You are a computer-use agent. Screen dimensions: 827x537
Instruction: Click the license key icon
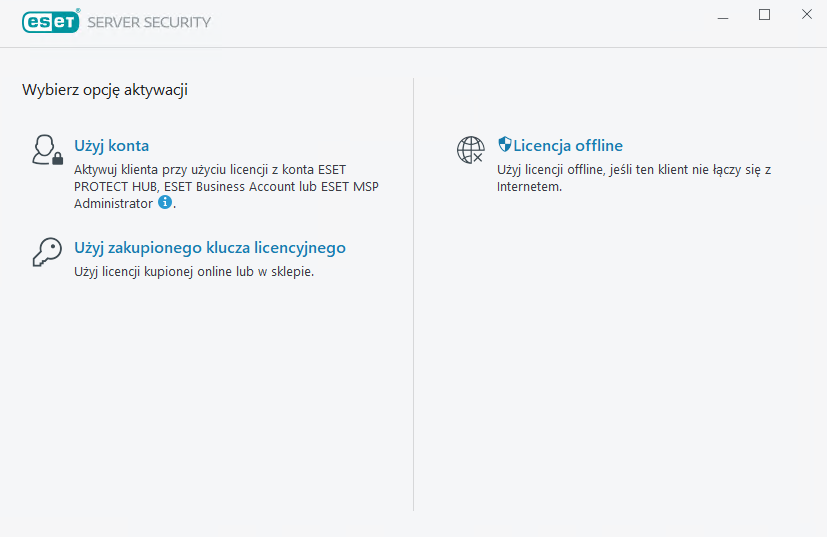point(47,252)
